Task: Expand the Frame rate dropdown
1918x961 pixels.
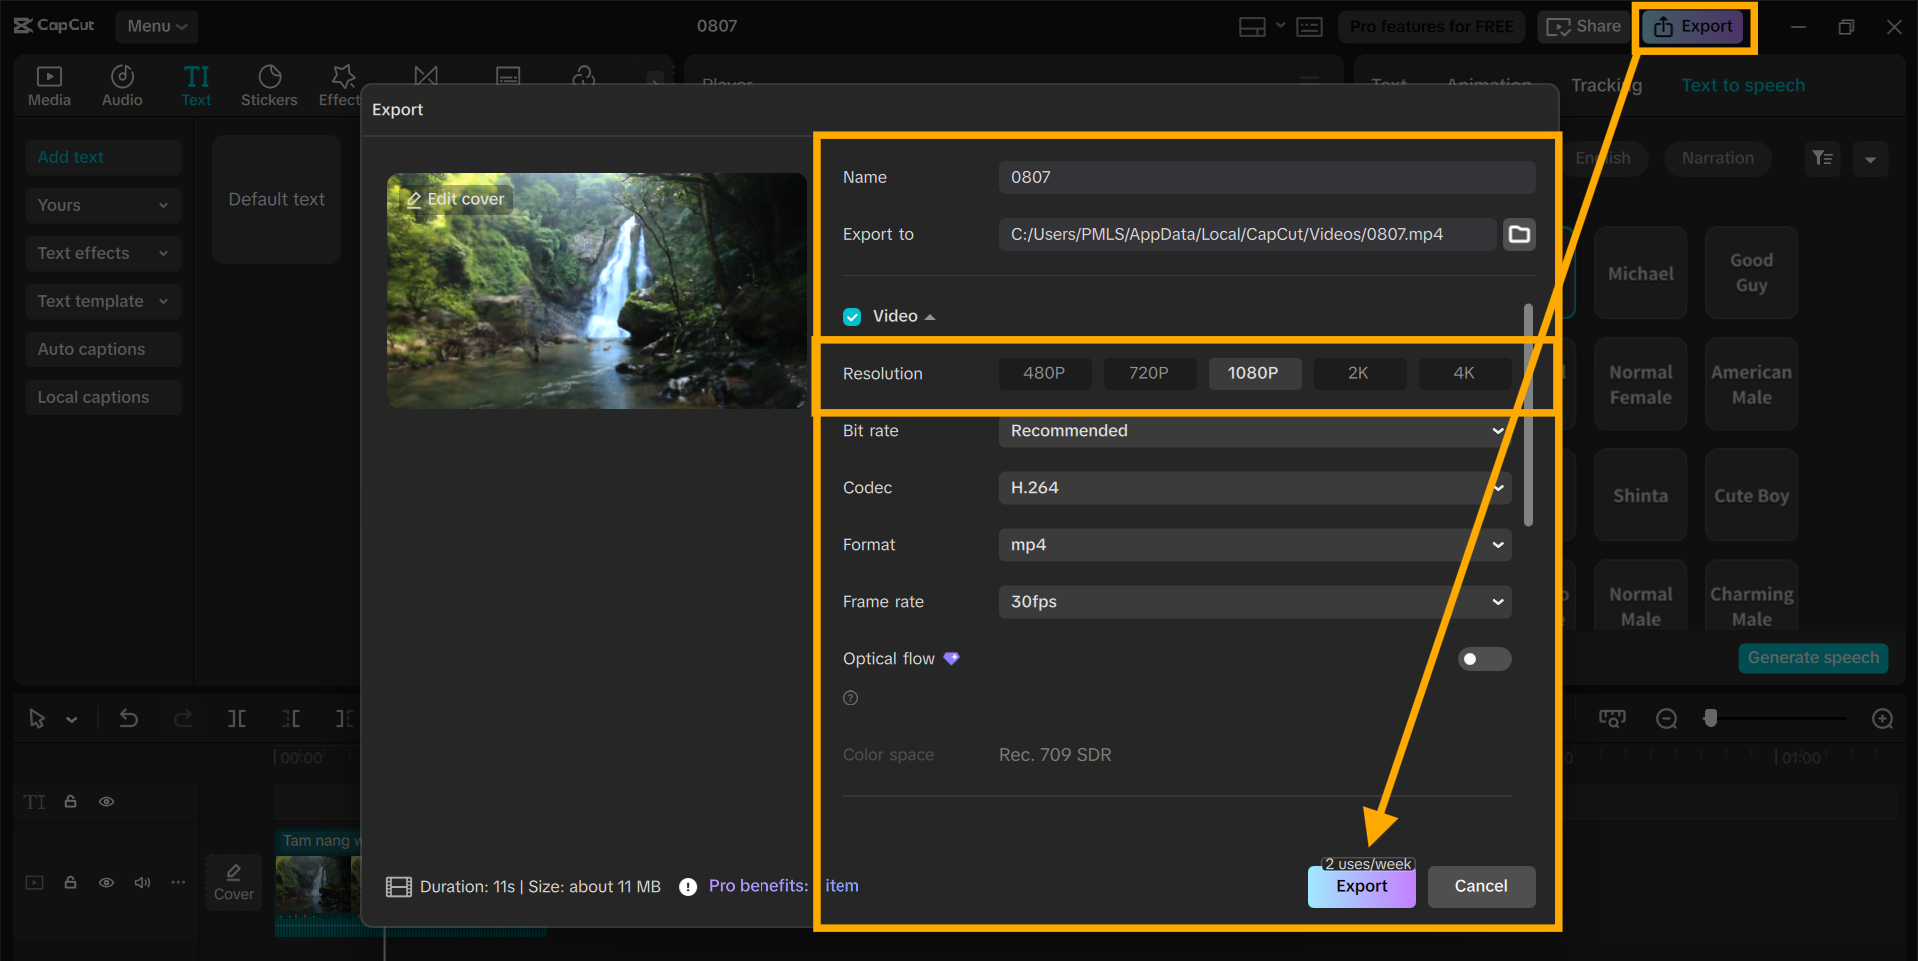Action: pyautogui.click(x=1254, y=602)
